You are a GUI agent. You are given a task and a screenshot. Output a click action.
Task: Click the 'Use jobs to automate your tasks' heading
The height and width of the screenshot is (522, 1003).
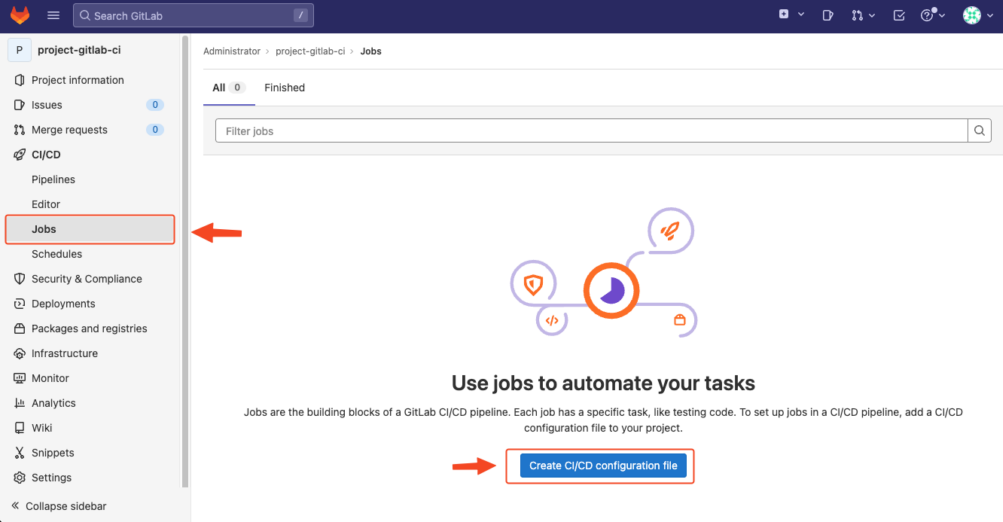(603, 383)
